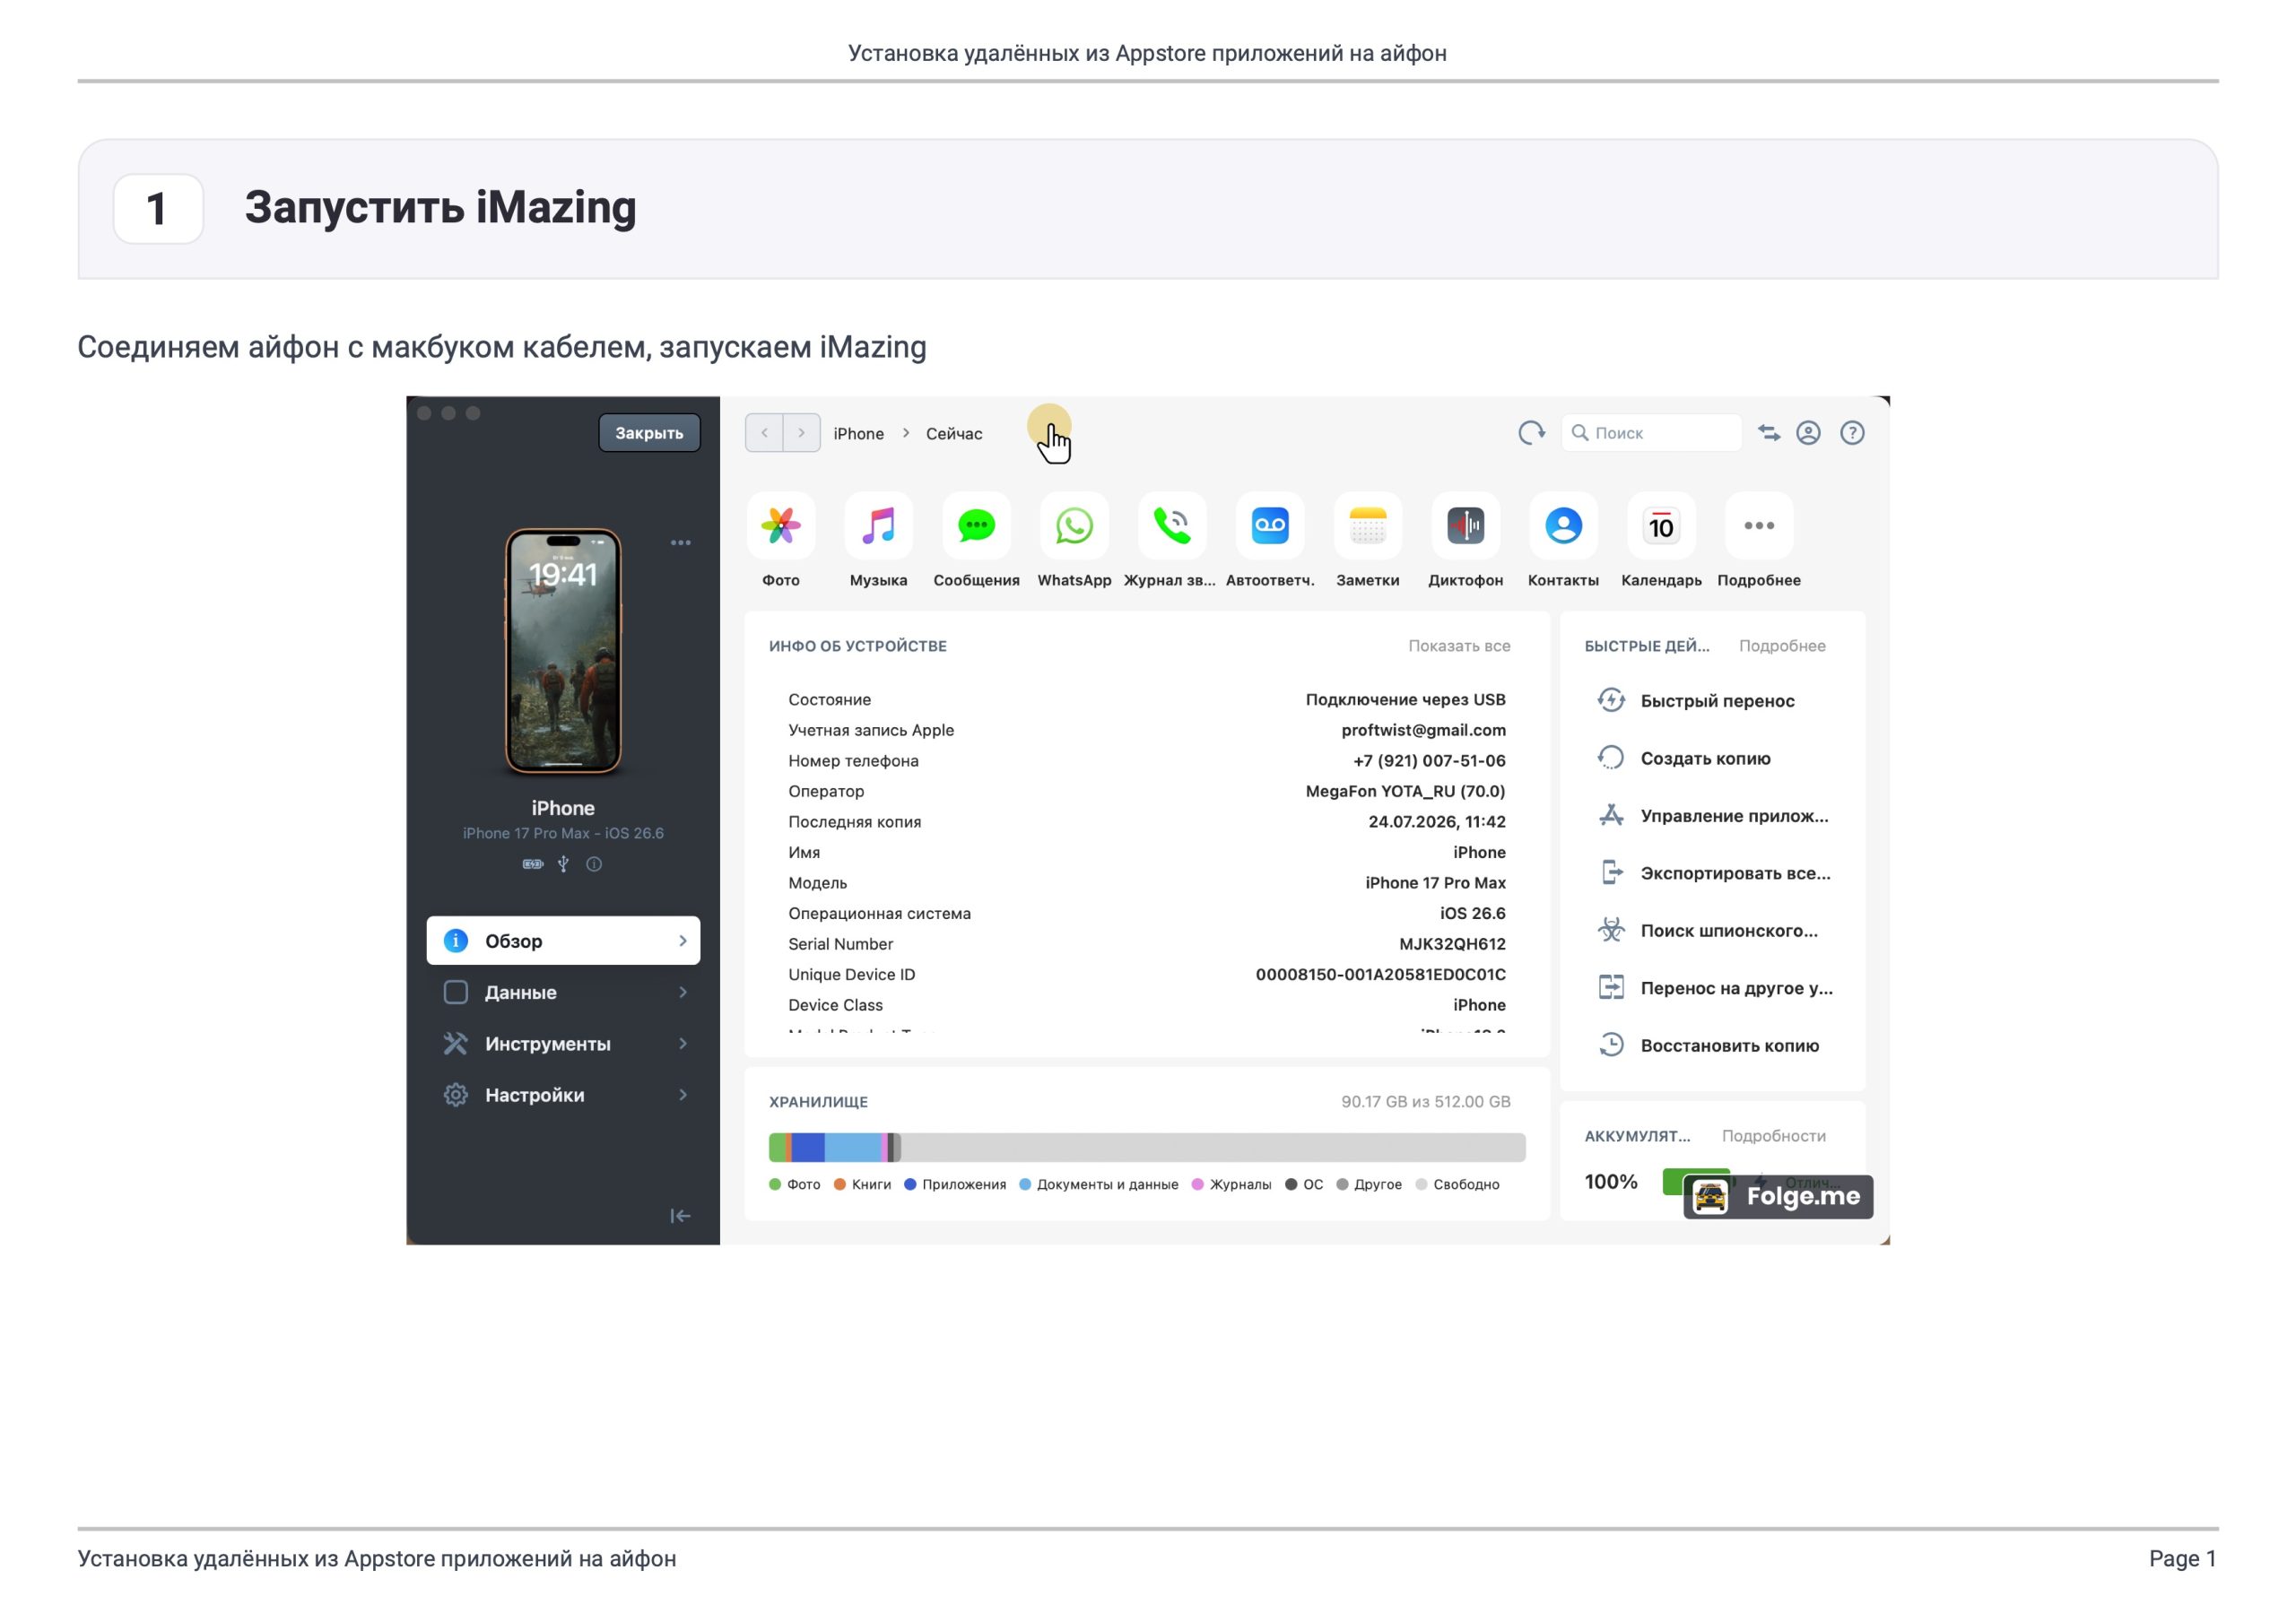The image size is (2296, 1622).
Task: Expand the Настройки row chevron
Action: click(683, 1095)
